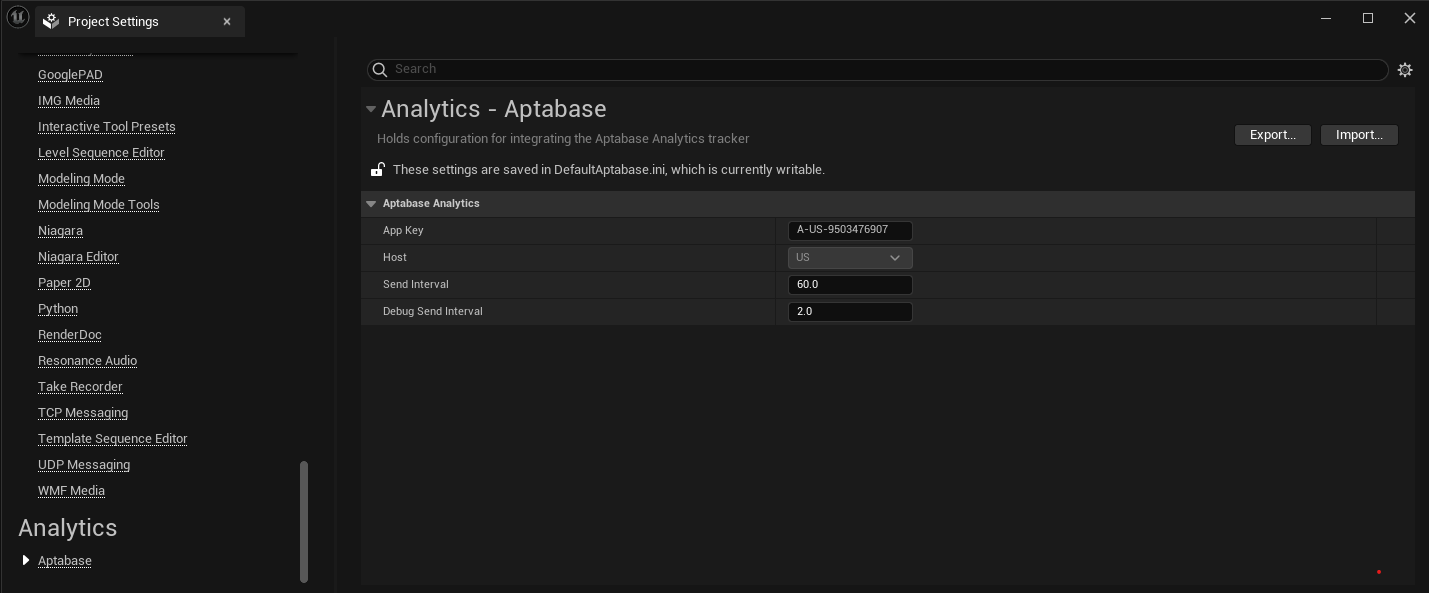Click the unlocked padlock icon
The height and width of the screenshot is (593, 1429).
[x=378, y=169]
